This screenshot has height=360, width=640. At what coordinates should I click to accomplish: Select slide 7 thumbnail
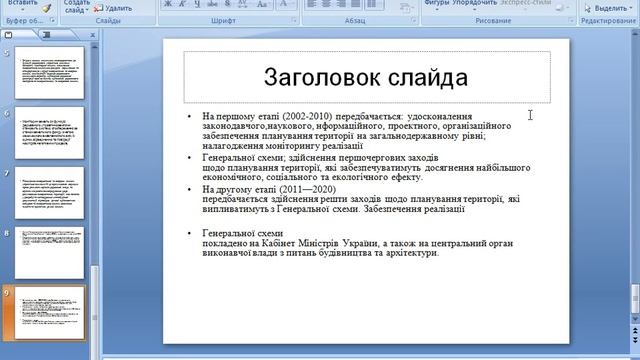49,193
